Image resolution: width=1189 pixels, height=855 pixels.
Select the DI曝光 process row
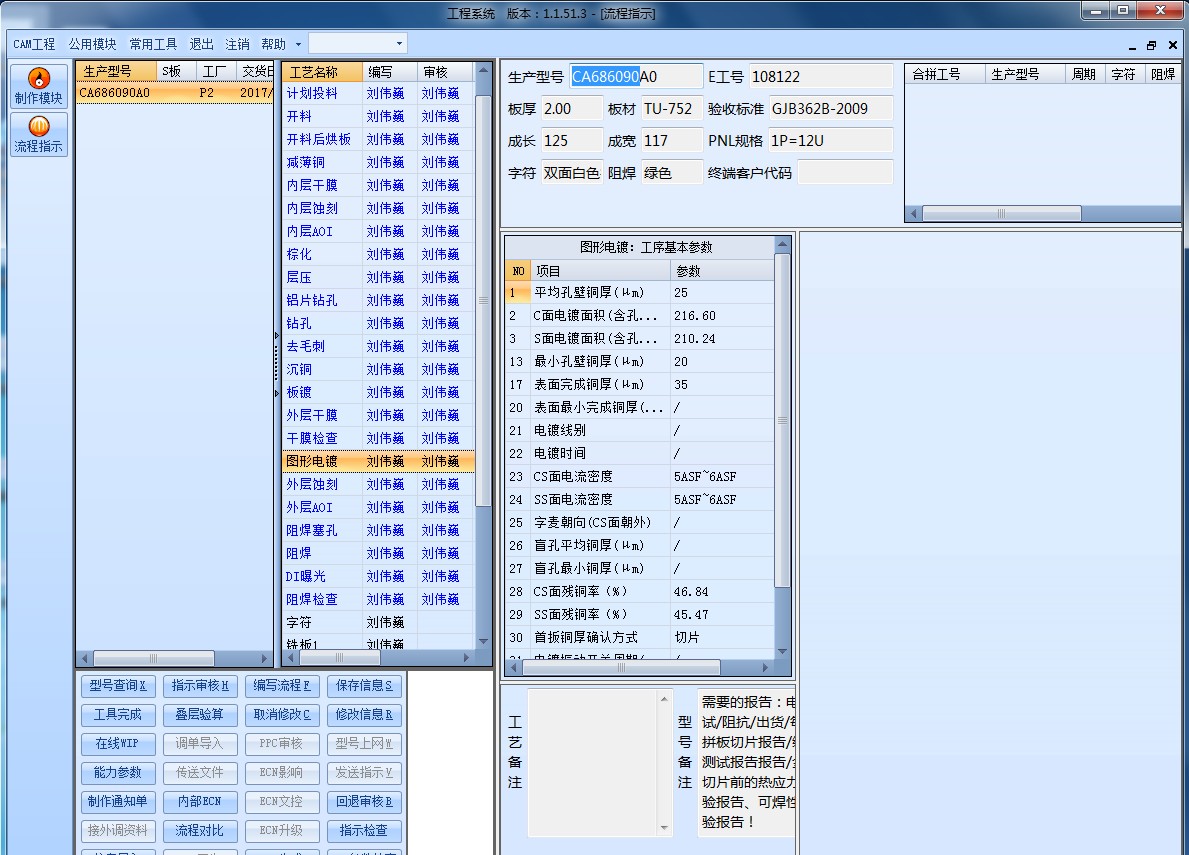click(378, 576)
